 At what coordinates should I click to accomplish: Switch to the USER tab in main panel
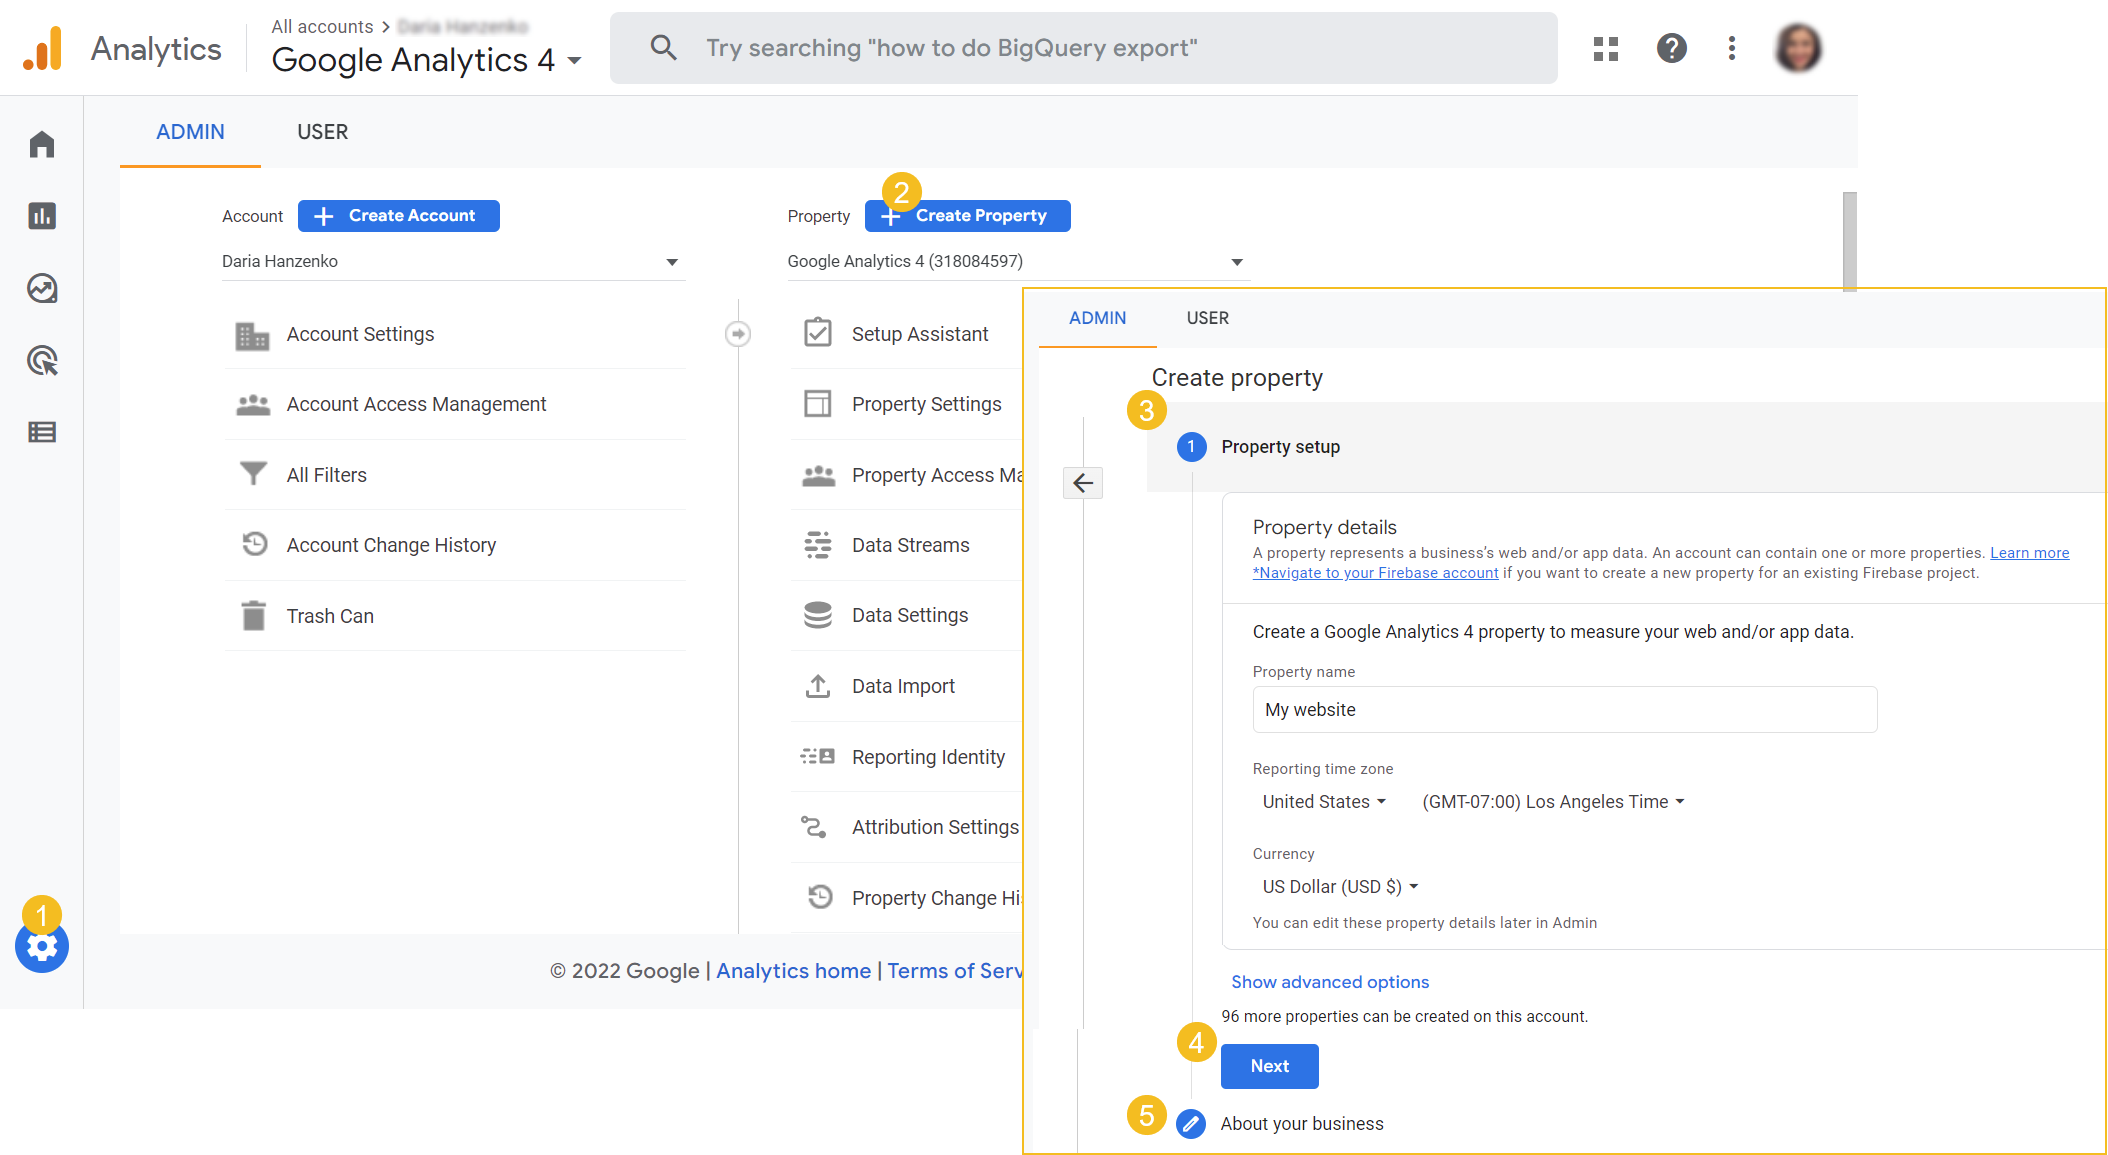pyautogui.click(x=319, y=131)
